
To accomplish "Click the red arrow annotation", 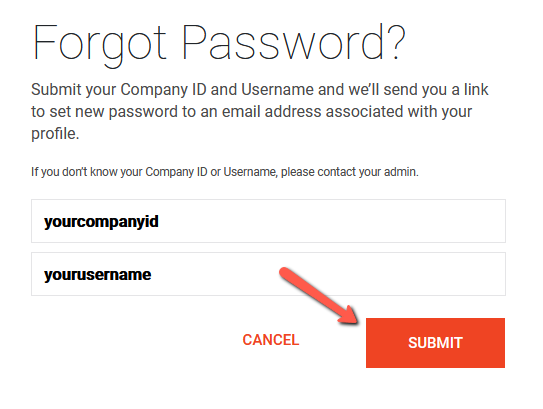I will (x=319, y=295).
